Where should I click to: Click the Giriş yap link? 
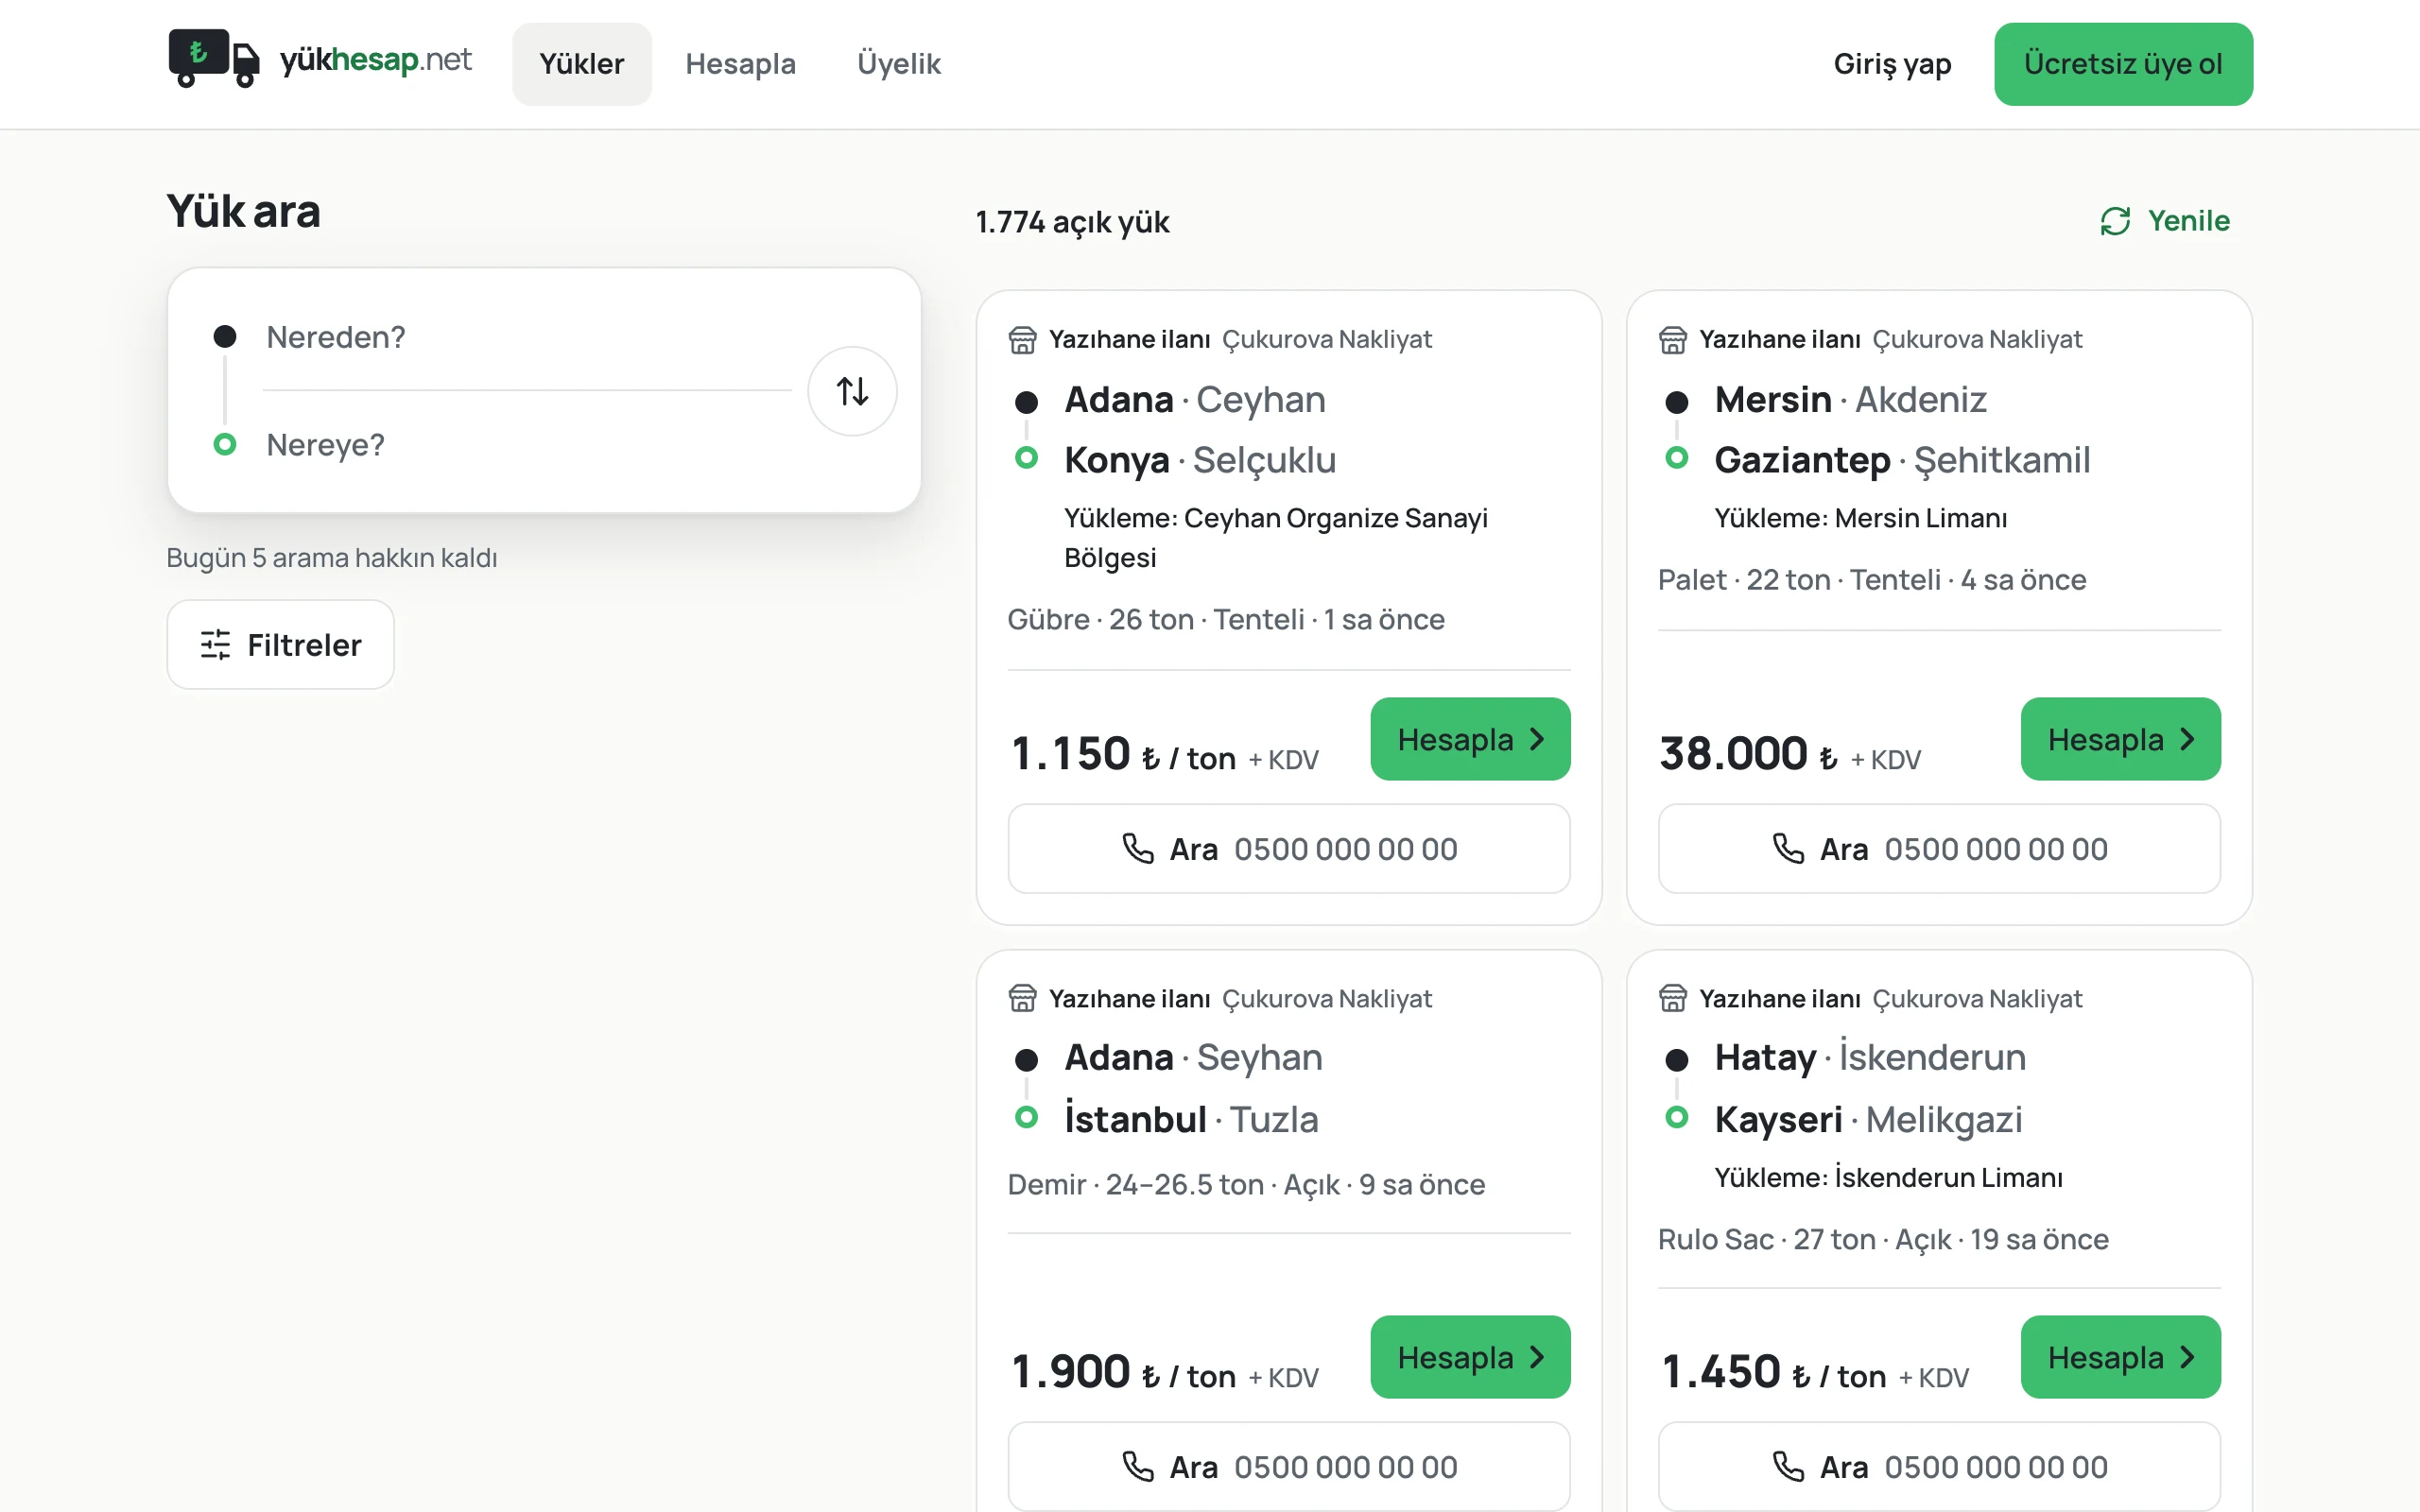pyautogui.click(x=1892, y=64)
